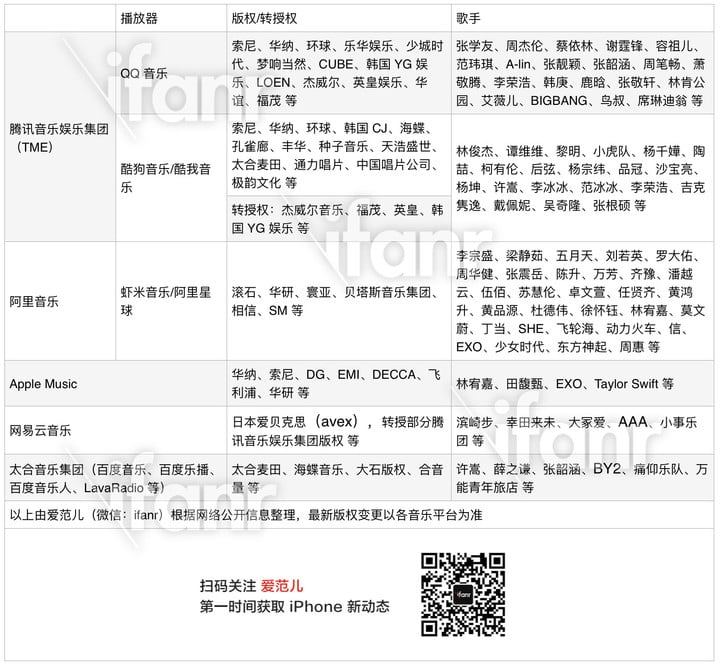Select the '虾米音乐/阿里星球' cell
Image resolution: width=720 pixels, height=666 pixels.
(171, 301)
